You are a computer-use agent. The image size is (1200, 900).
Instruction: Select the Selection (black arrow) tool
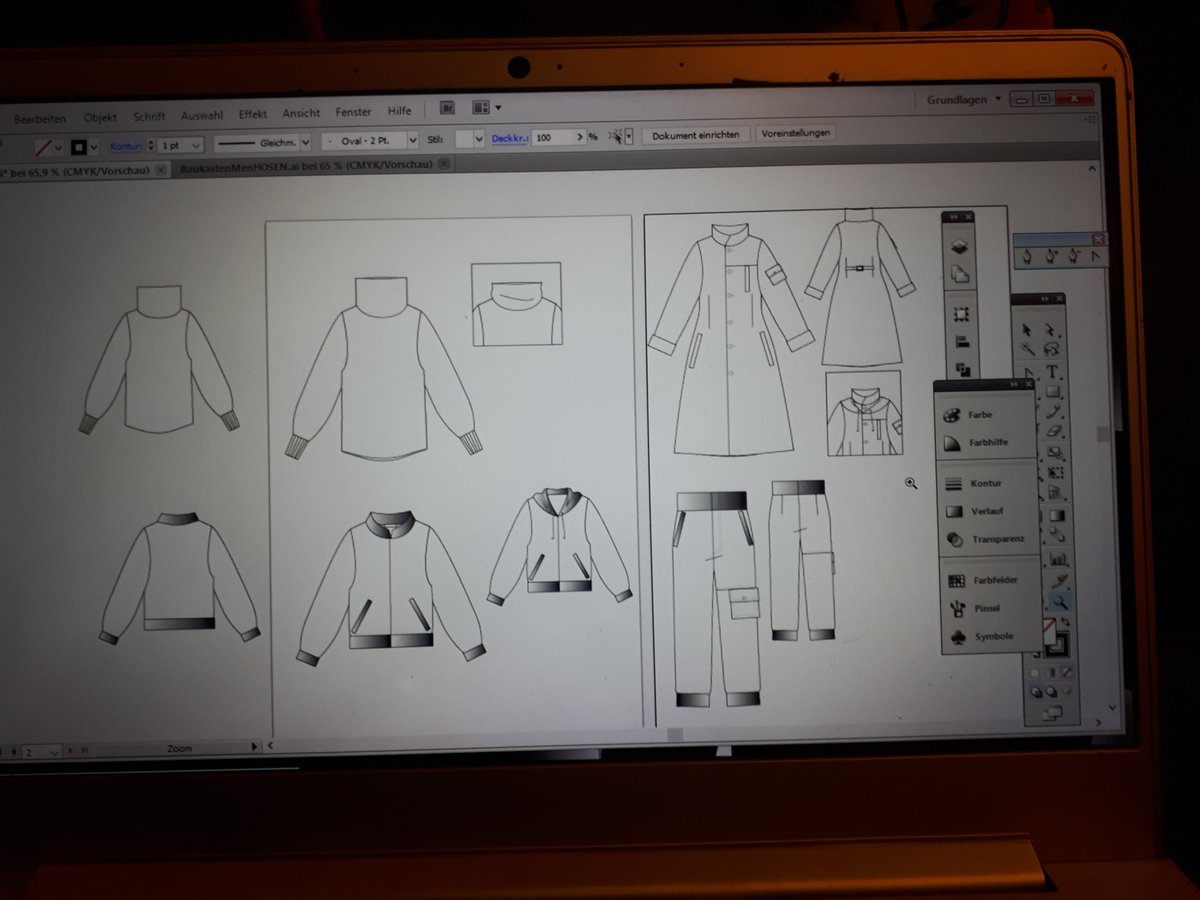click(1027, 330)
